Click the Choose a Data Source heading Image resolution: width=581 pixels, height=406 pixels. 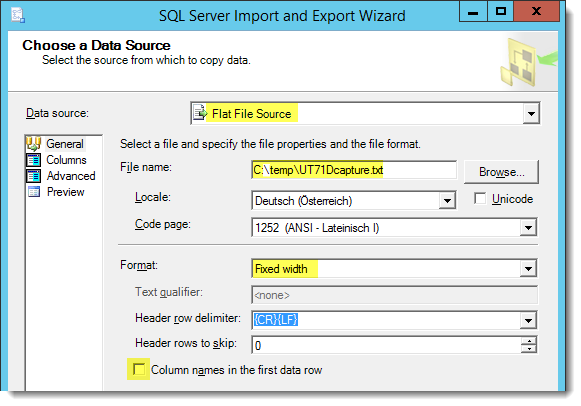click(96, 45)
